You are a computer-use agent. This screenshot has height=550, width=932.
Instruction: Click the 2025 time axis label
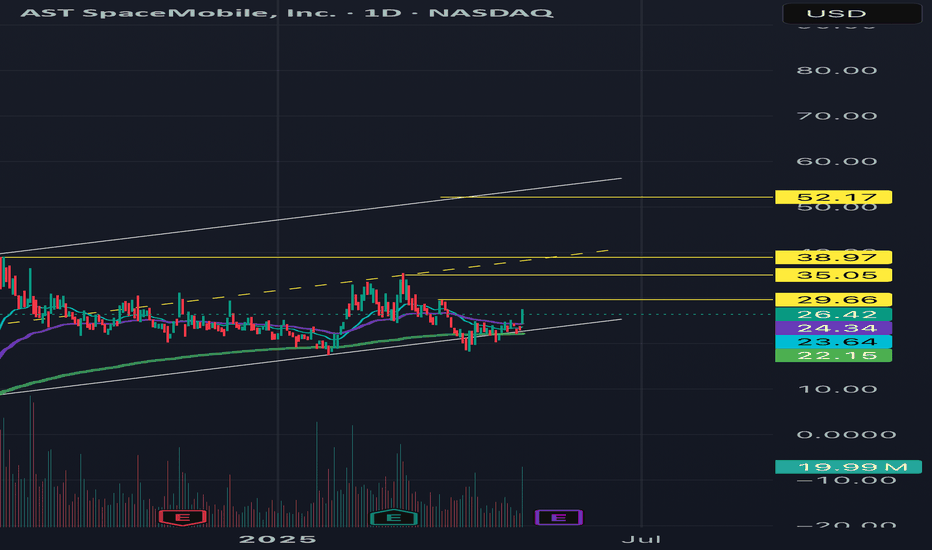pos(278,539)
